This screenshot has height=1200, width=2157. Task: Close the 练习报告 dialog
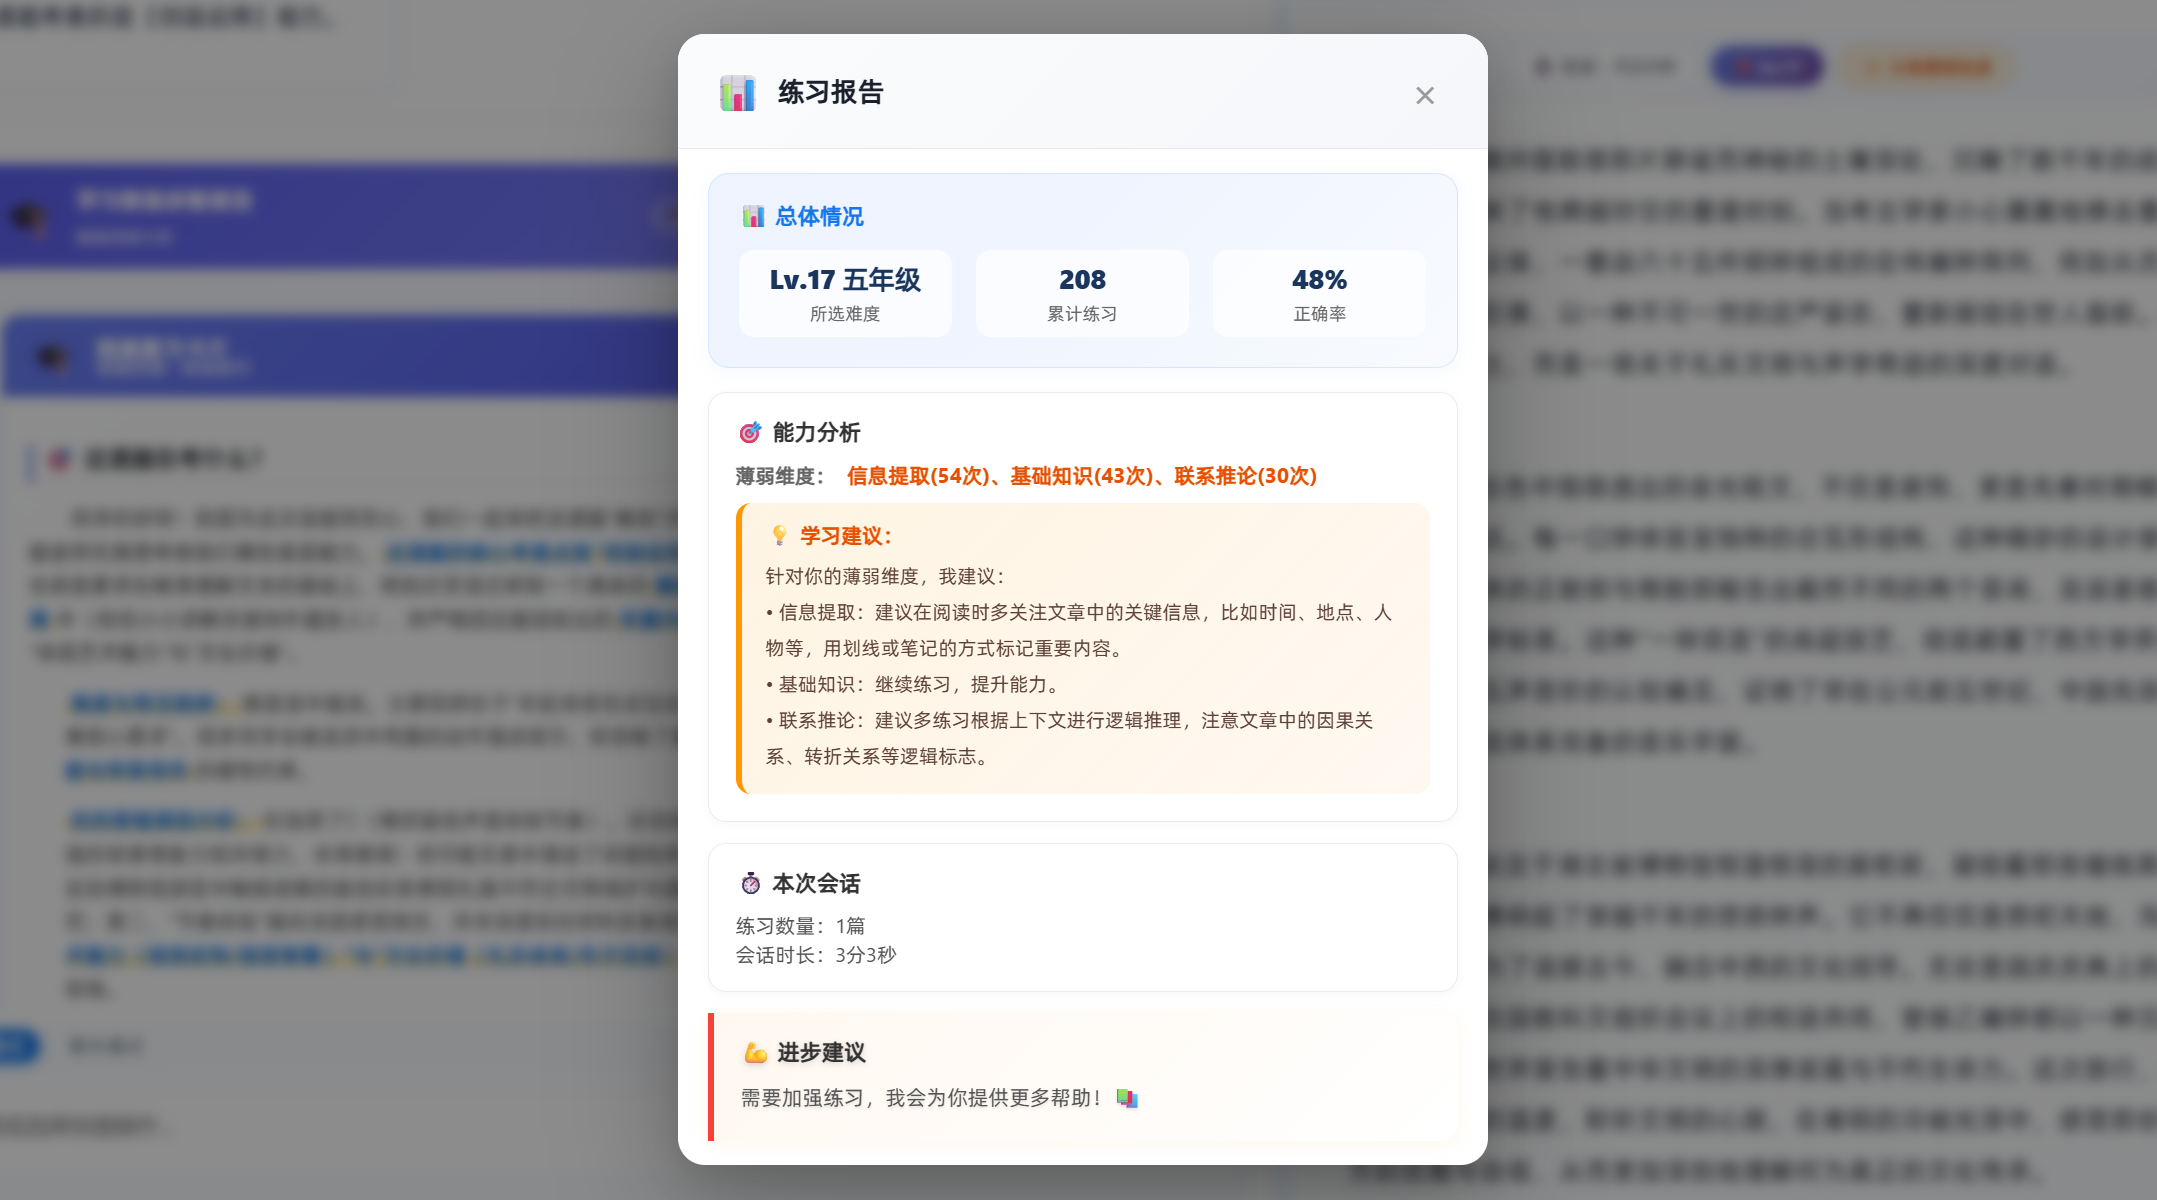1424,95
